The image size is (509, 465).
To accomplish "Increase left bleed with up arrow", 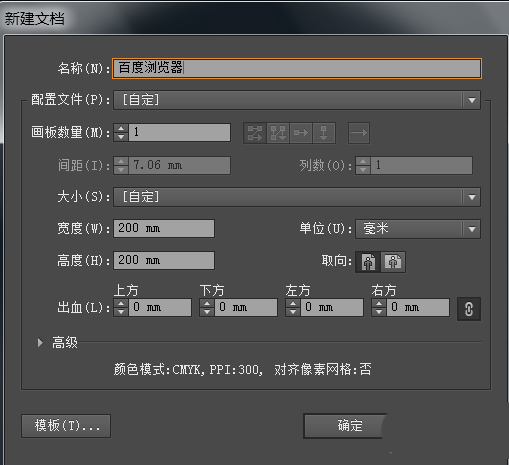I will point(293,303).
